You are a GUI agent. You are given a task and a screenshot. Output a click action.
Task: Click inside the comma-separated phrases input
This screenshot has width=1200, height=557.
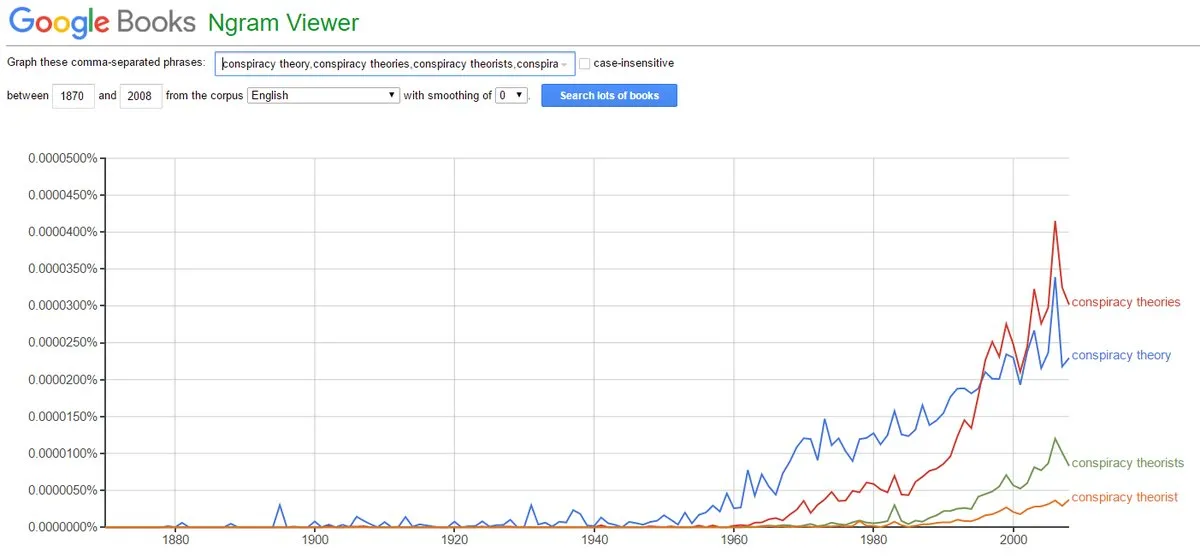[x=395, y=64]
